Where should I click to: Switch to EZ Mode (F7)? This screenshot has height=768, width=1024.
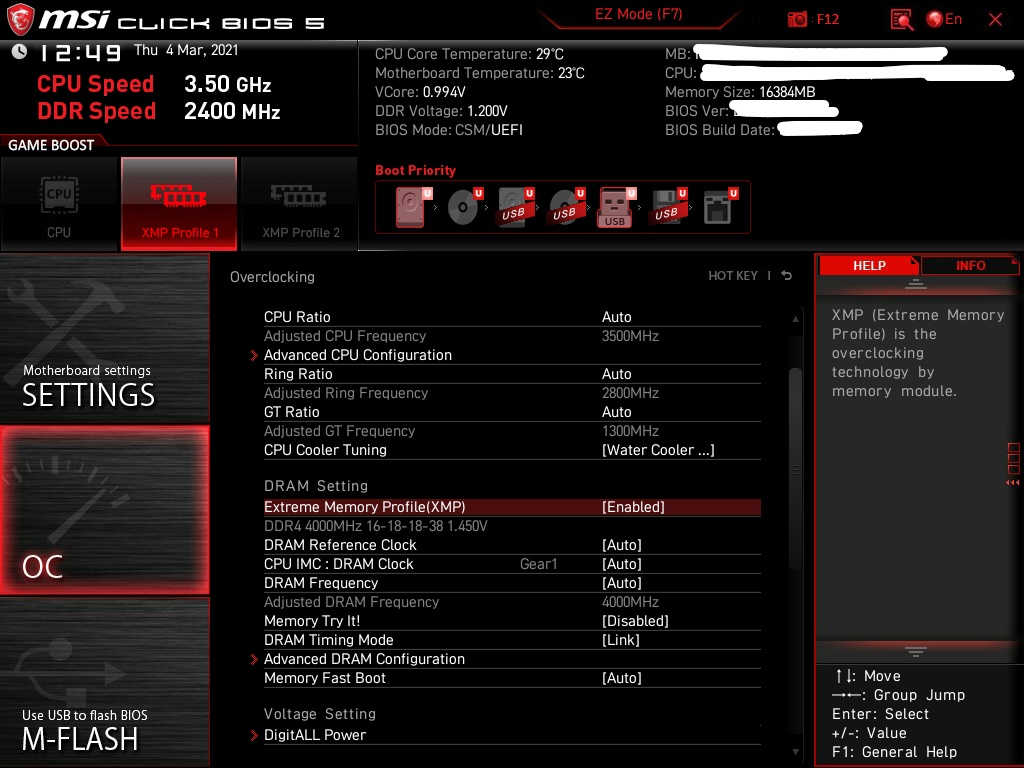638,14
